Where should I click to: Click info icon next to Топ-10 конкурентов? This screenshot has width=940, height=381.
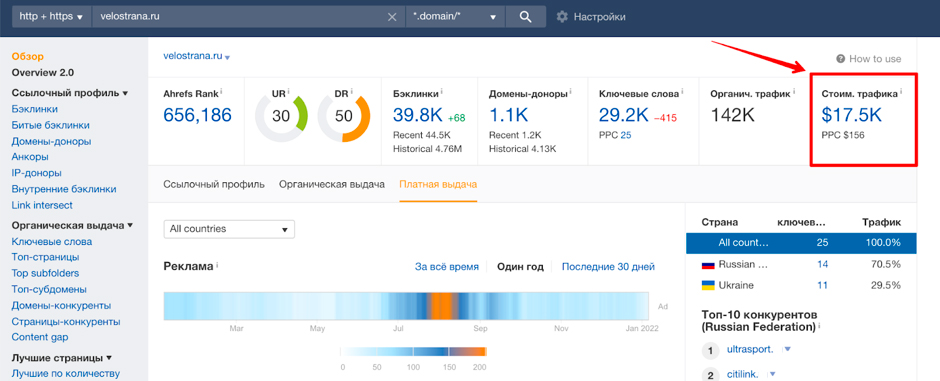[x=820, y=326]
